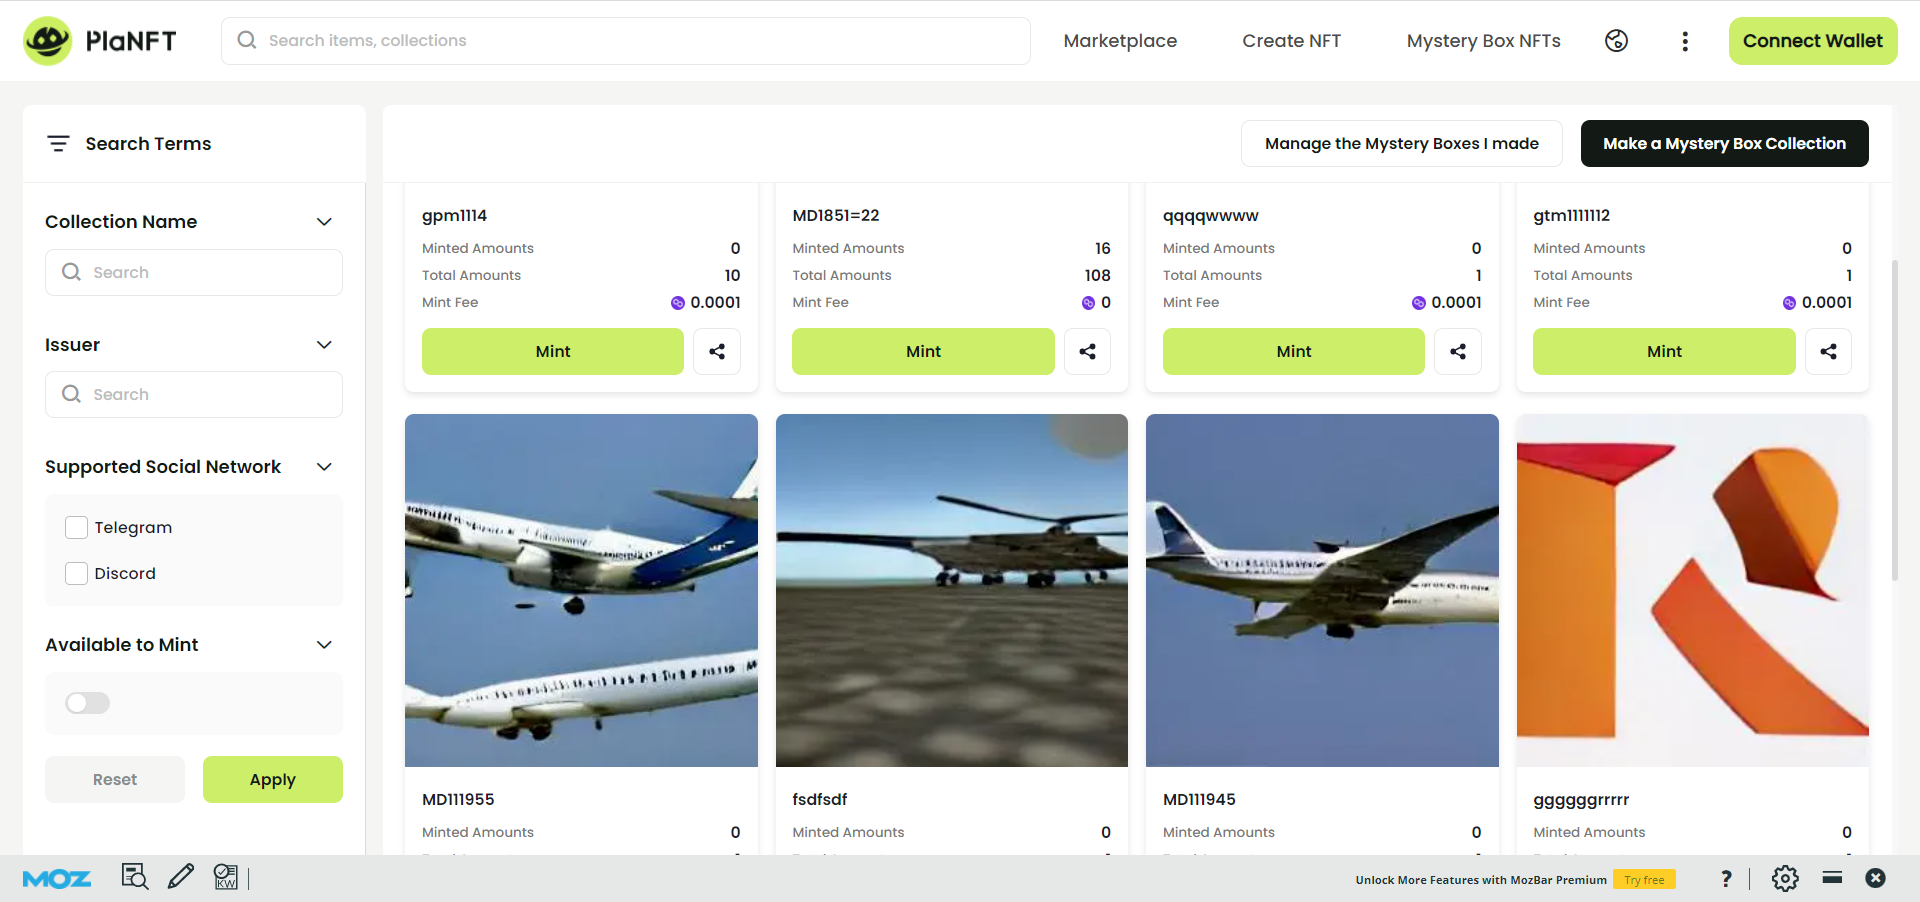Screen dimensions: 1920x902
Task: Open the ggggggrrrrr orange shapes thumbnail
Action: pyautogui.click(x=1693, y=590)
